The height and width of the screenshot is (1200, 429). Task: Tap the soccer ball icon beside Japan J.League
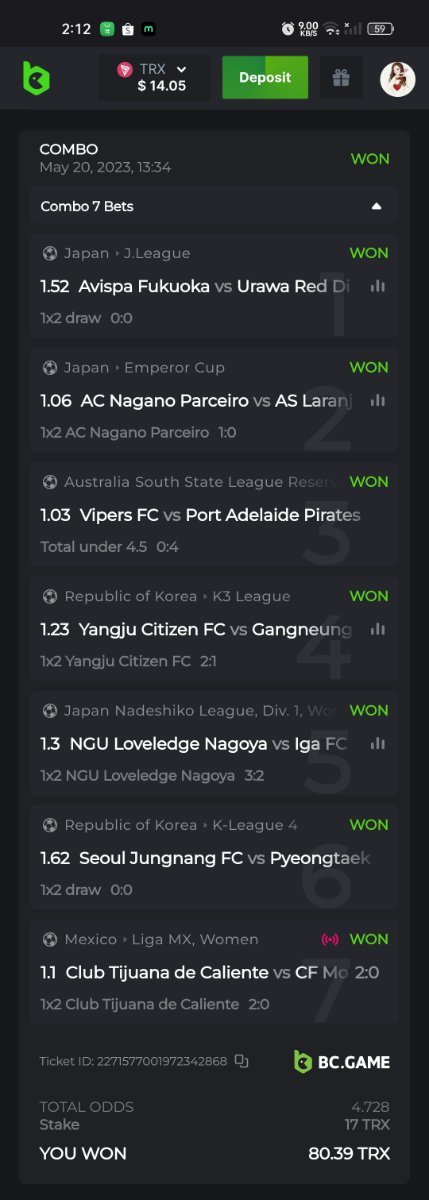click(49, 253)
